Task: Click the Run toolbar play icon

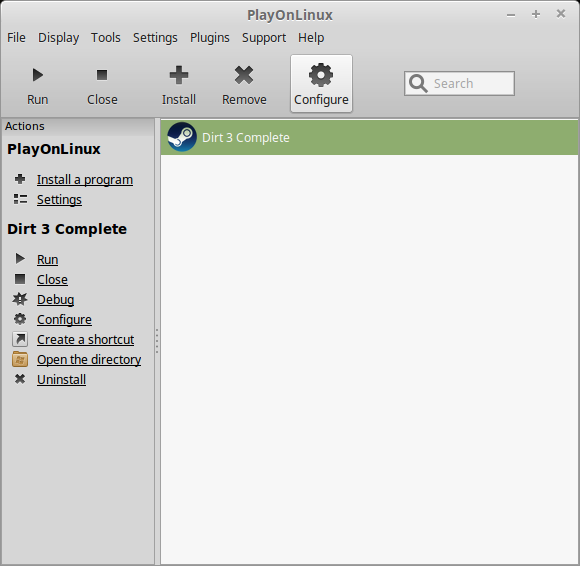Action: click(x=38, y=75)
